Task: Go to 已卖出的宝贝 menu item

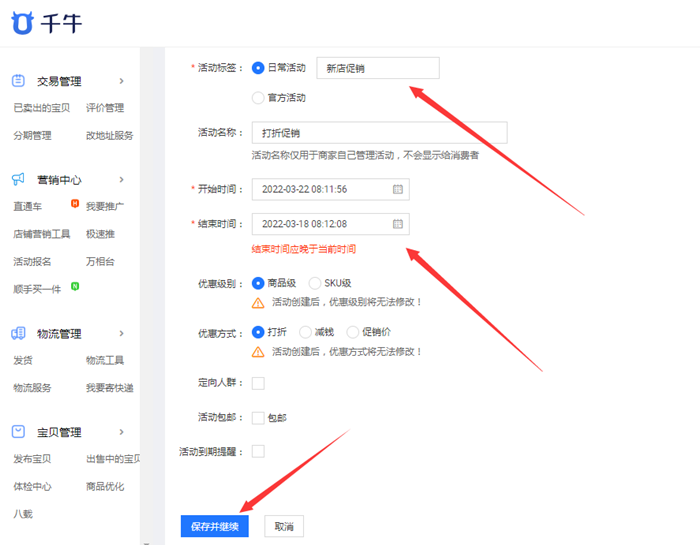Action: tap(41, 108)
